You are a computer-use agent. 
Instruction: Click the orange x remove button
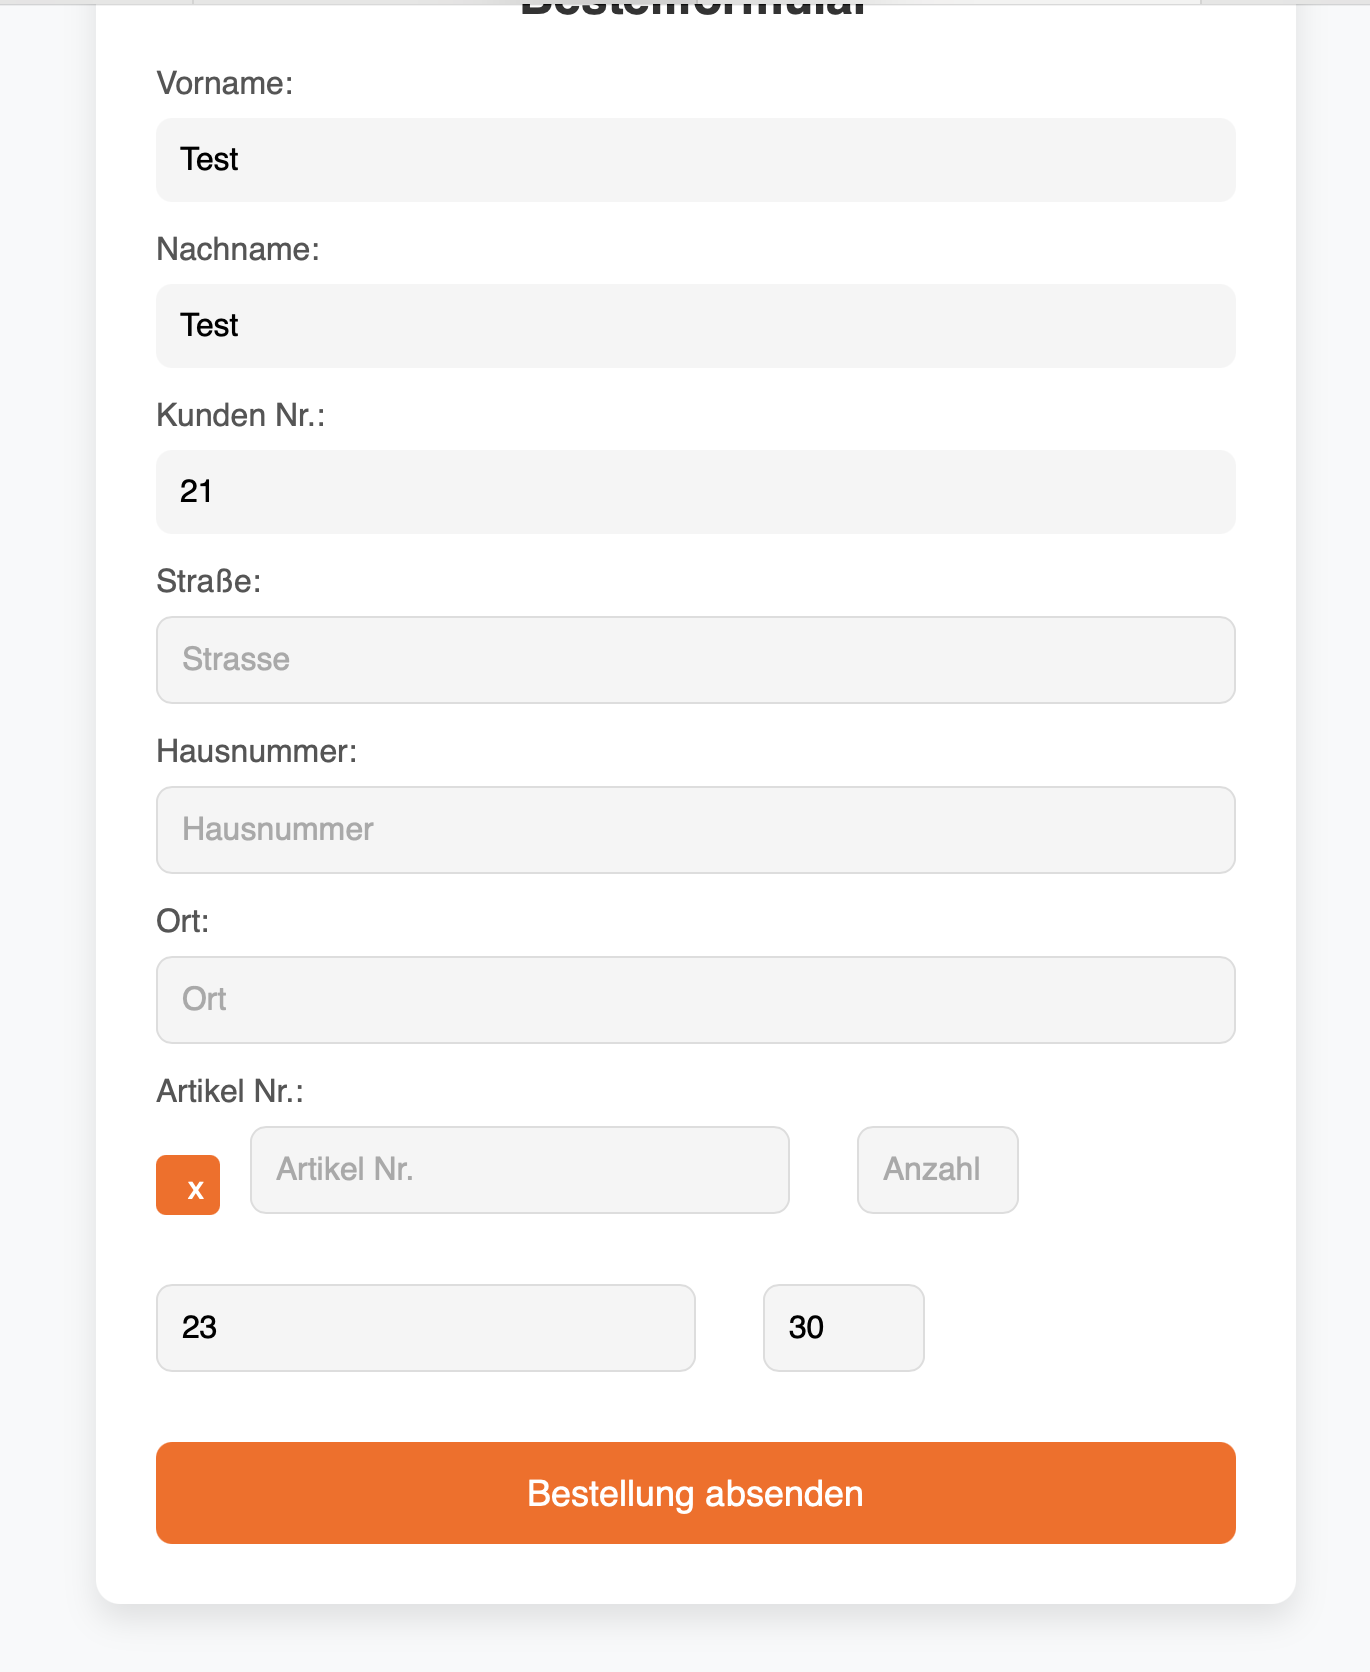pyautogui.click(x=188, y=1185)
